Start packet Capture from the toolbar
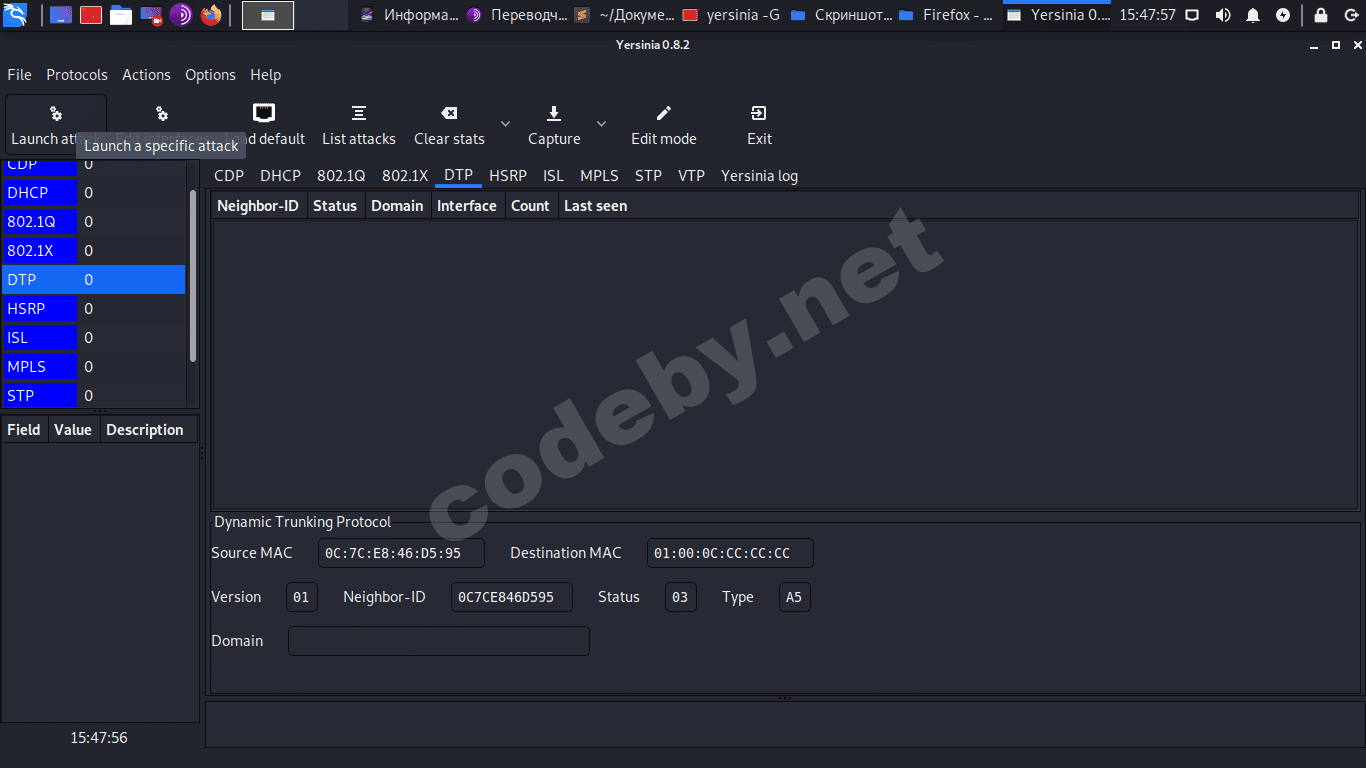This screenshot has width=1366, height=768. click(x=553, y=123)
